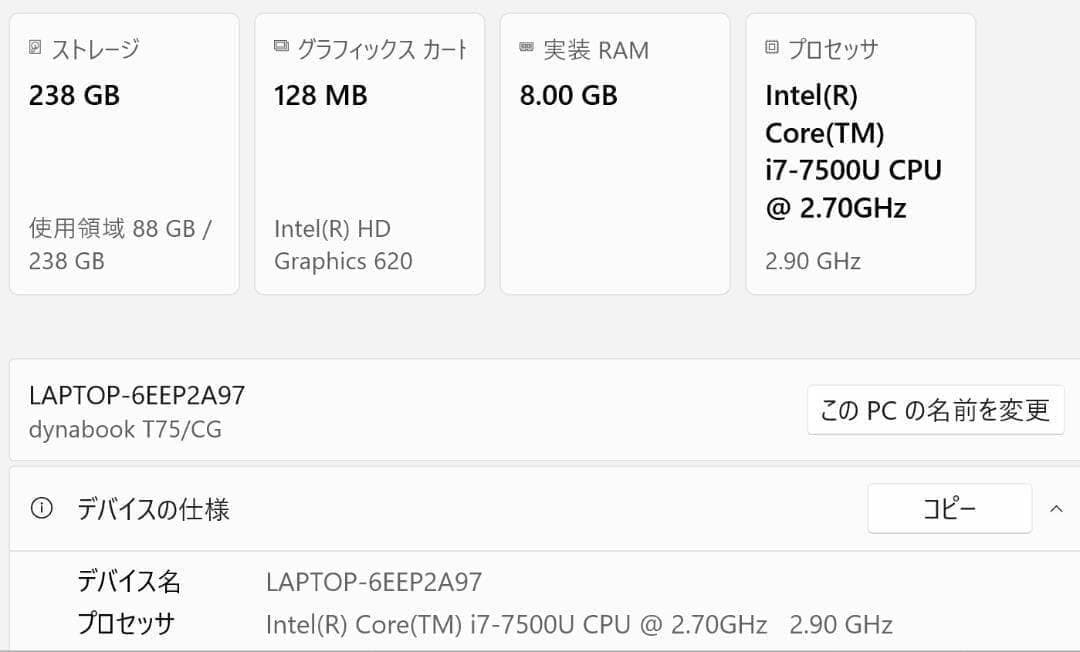This screenshot has height=652, width=1080.
Task: Click the 使用領域 88 GB usage text
Action: [x=120, y=228]
